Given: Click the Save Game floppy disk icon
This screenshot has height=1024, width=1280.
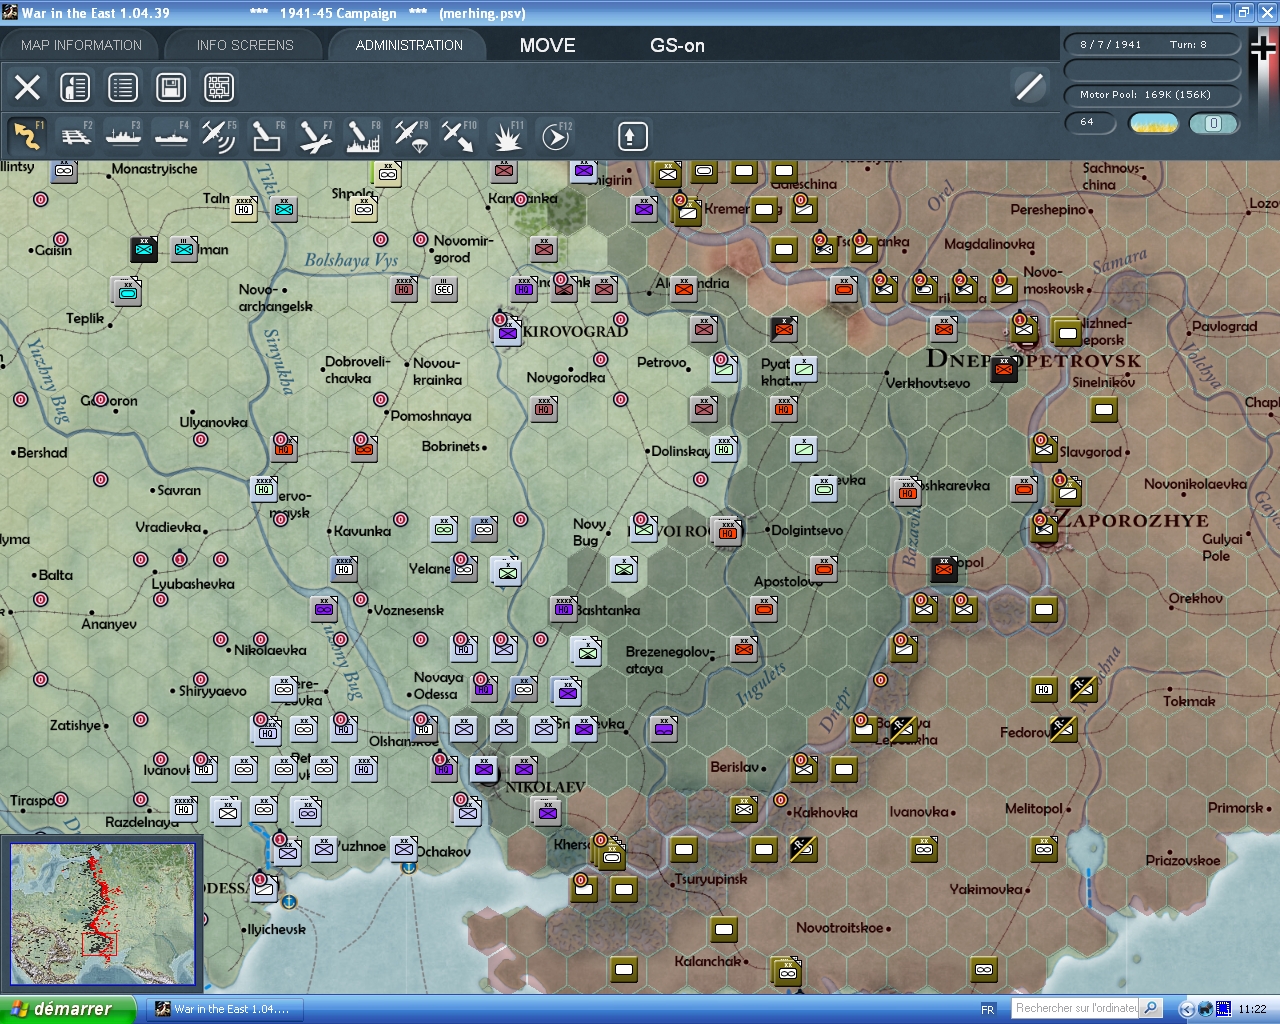Looking at the screenshot, I should click(171, 87).
